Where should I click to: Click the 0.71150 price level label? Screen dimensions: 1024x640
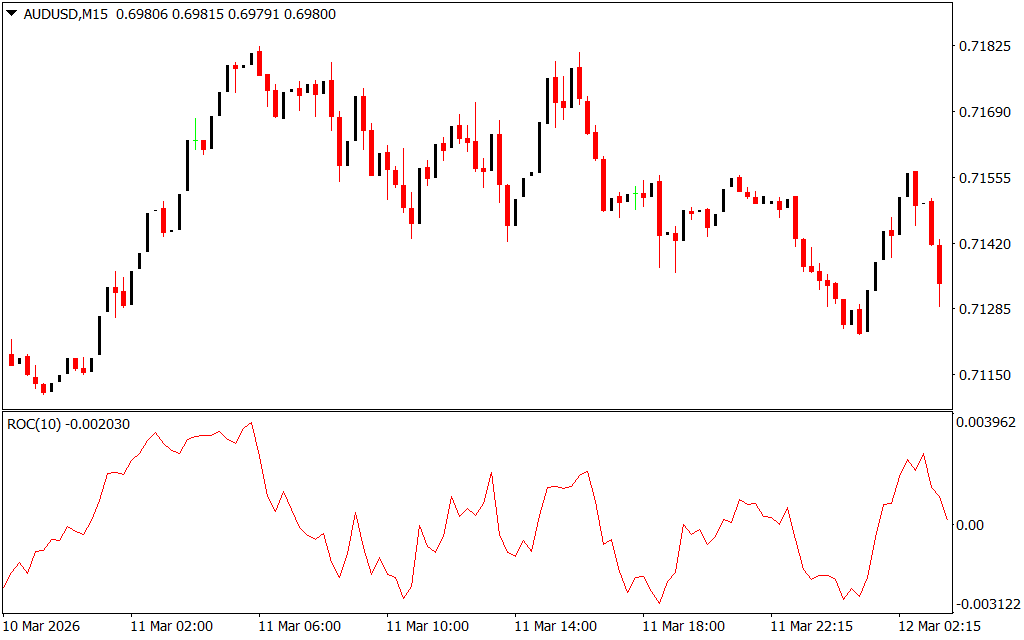point(985,375)
